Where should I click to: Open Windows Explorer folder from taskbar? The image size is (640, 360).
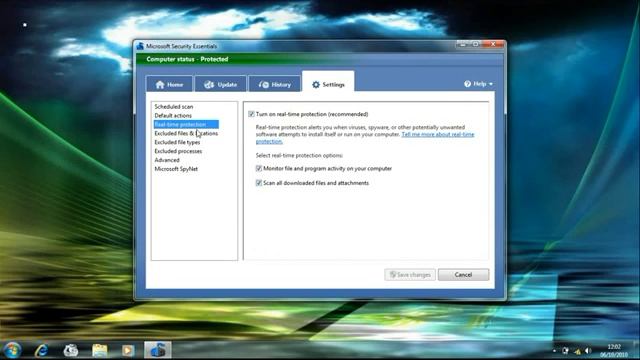[100, 350]
